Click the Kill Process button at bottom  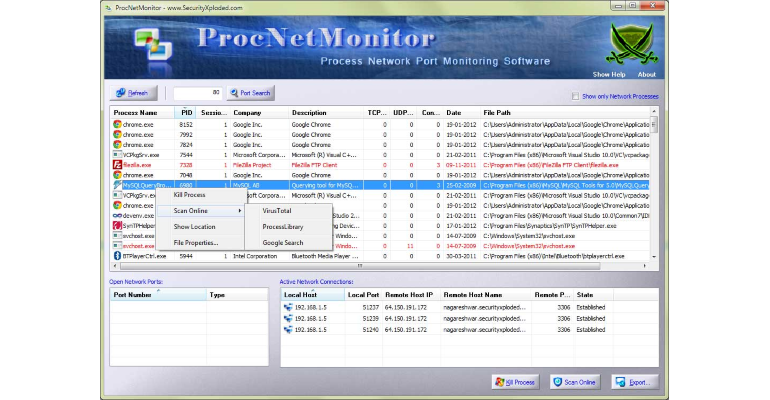click(x=516, y=382)
